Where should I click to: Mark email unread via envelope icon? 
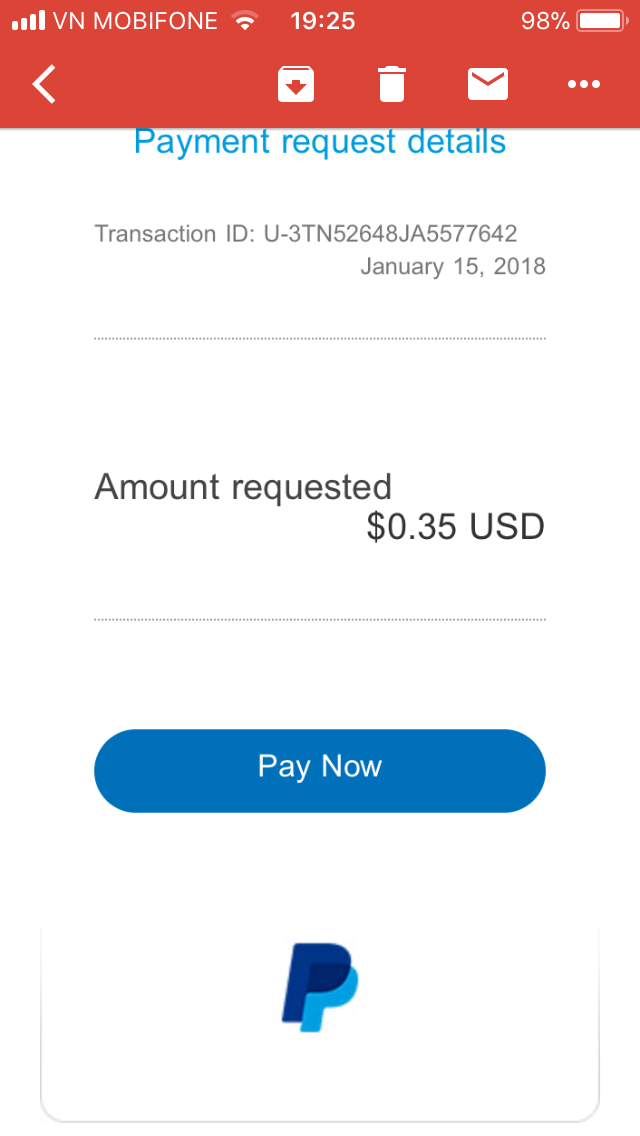[x=488, y=85]
